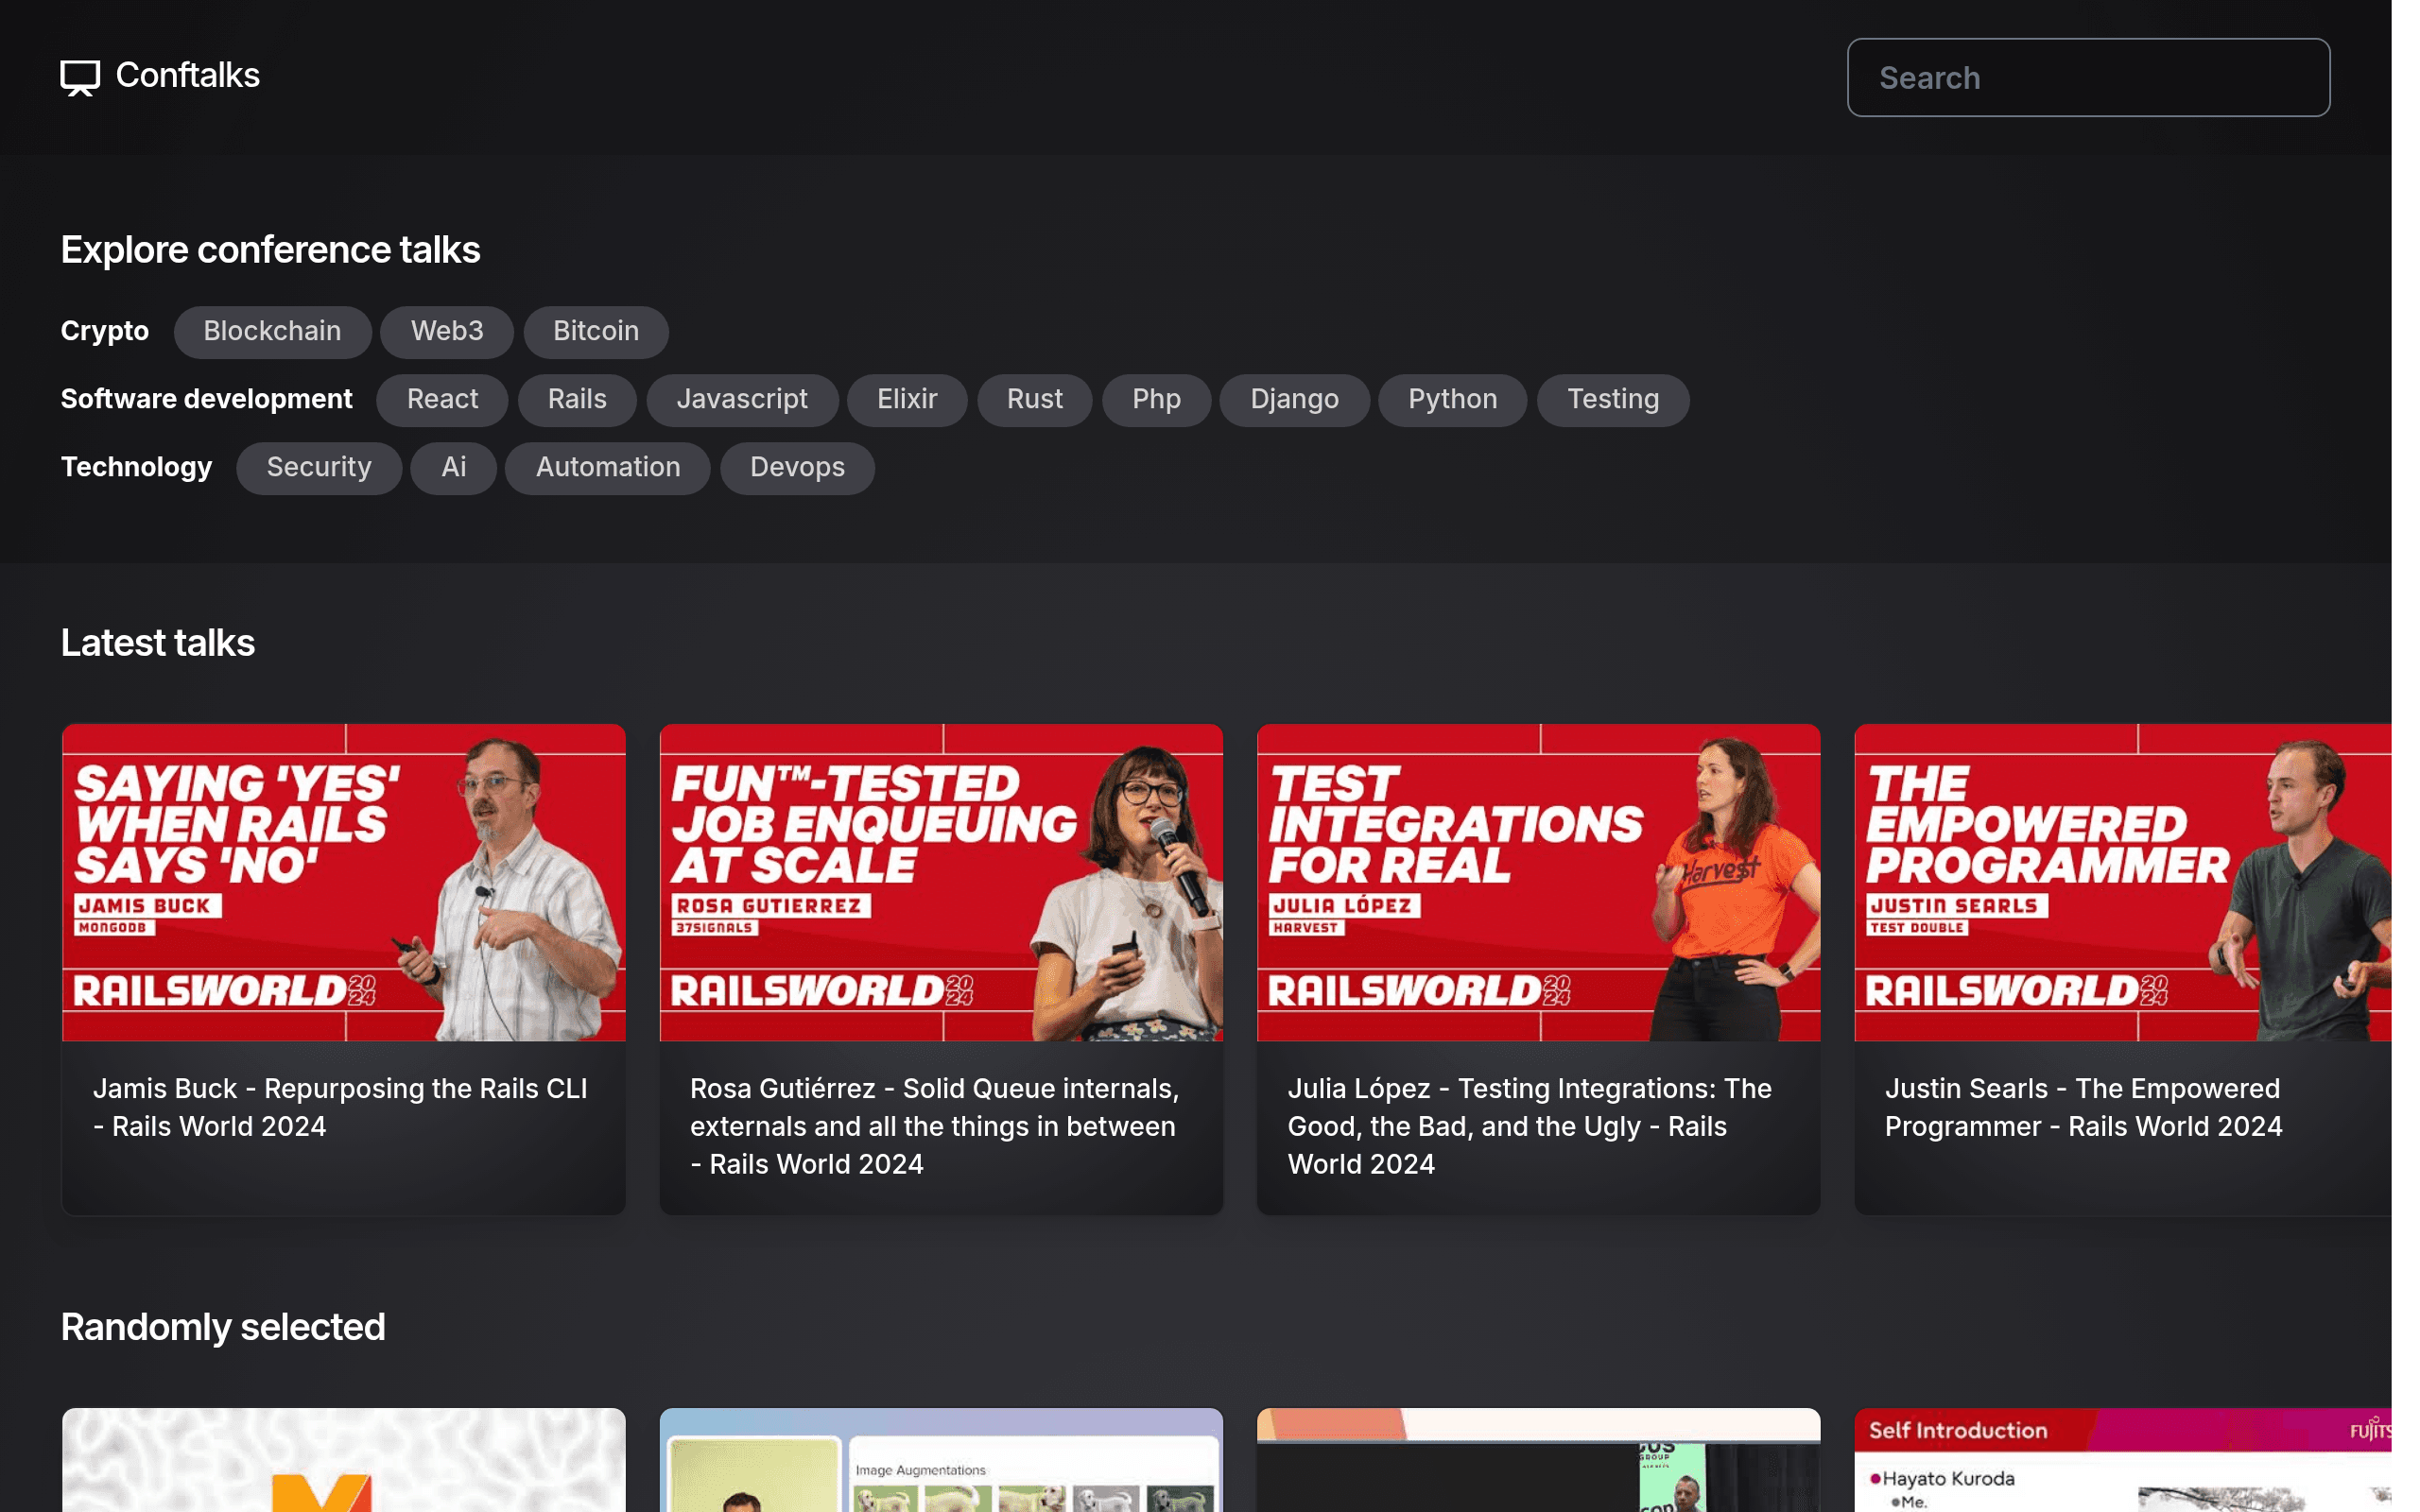Open the Javascript topic tag
2420x1512 pixels.
click(742, 399)
